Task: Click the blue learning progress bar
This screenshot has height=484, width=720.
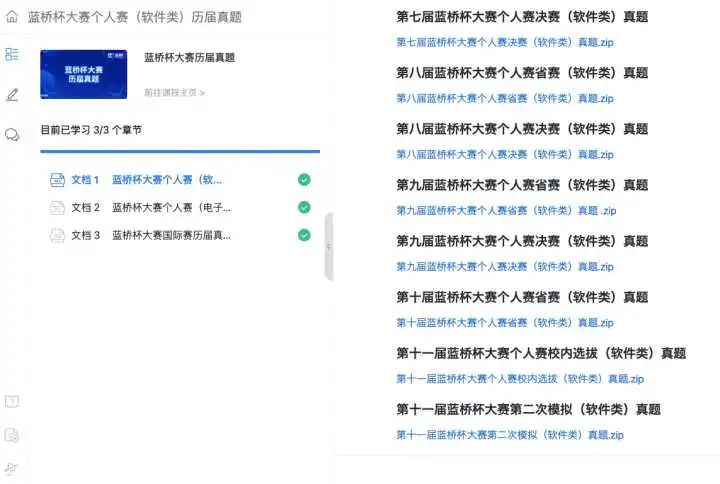Action: [180, 151]
